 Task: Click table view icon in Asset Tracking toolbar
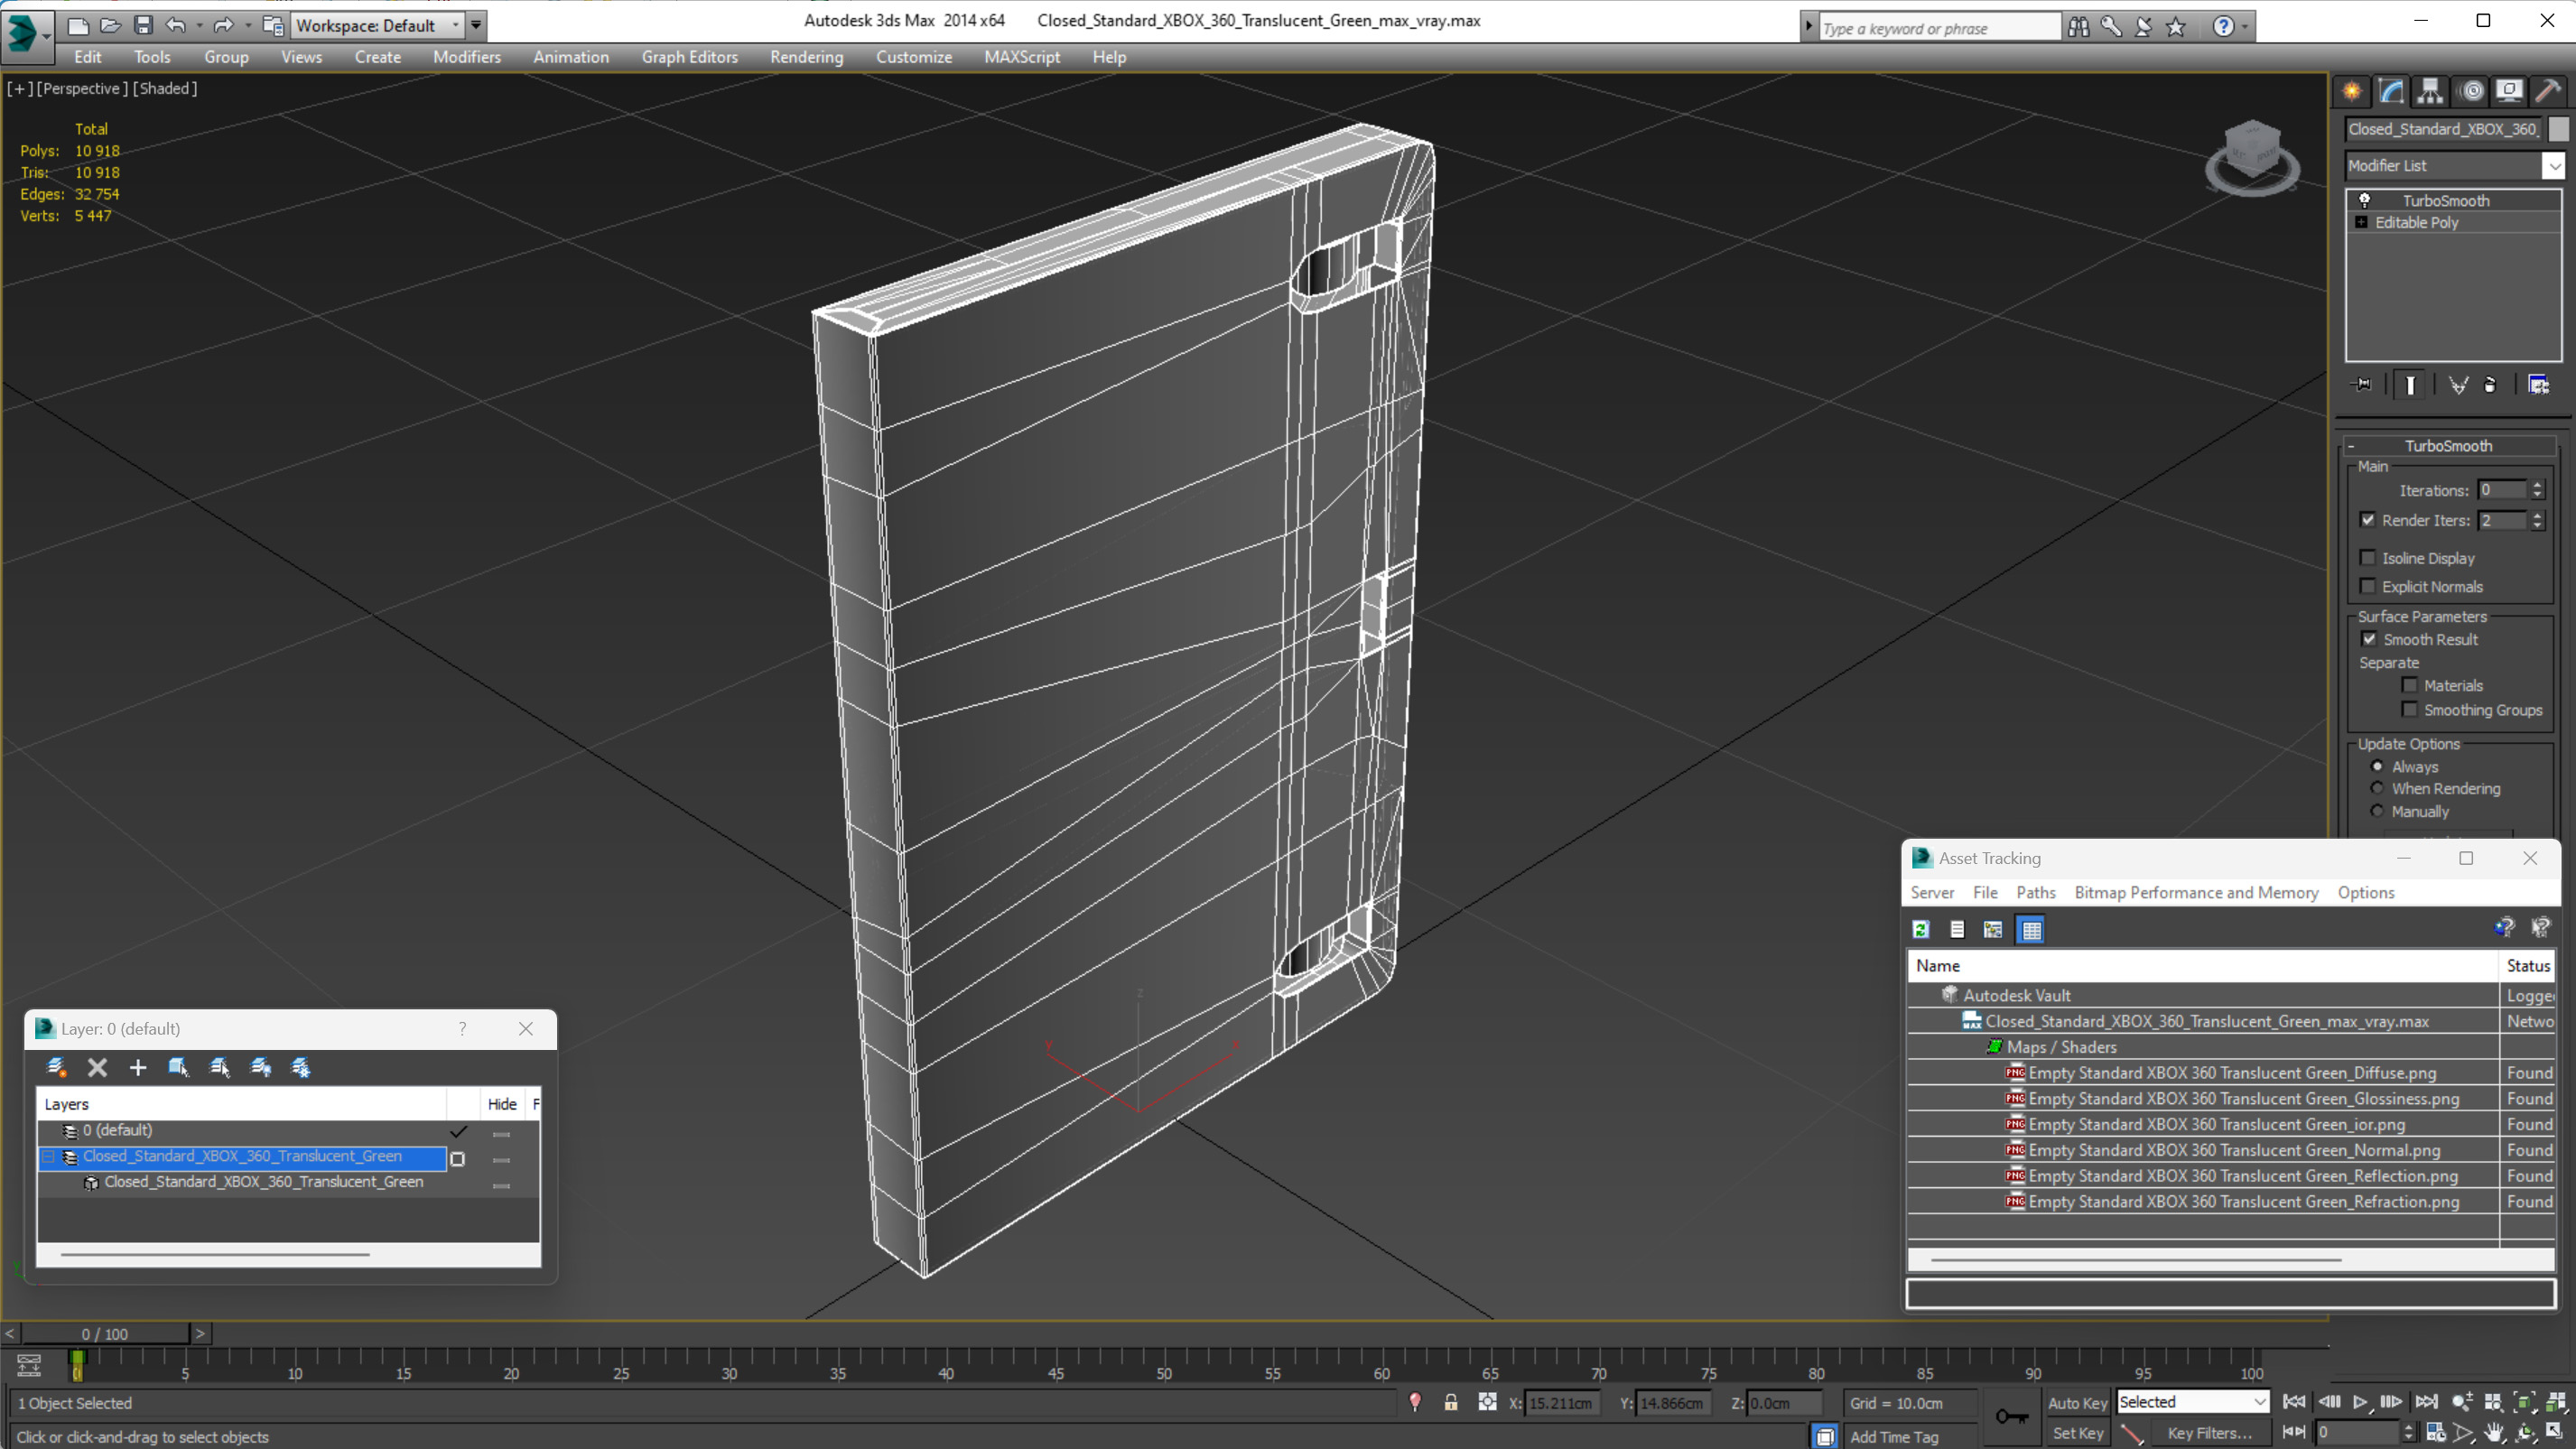click(2031, 929)
